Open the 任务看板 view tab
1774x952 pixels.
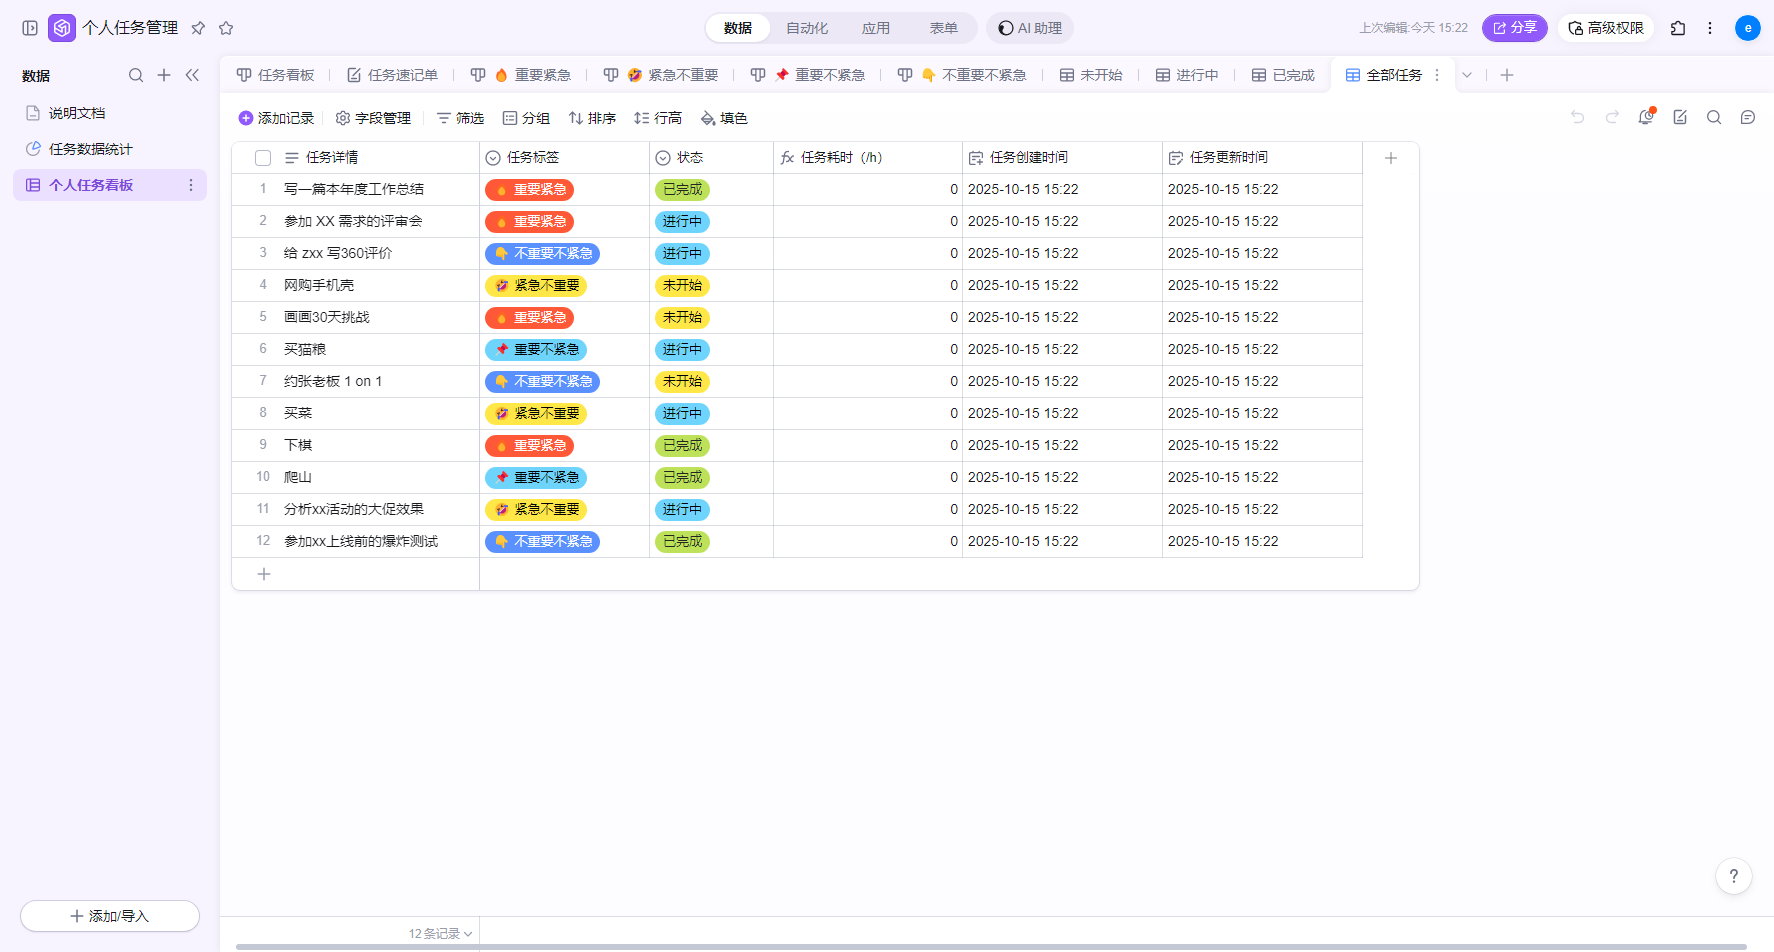pos(276,75)
